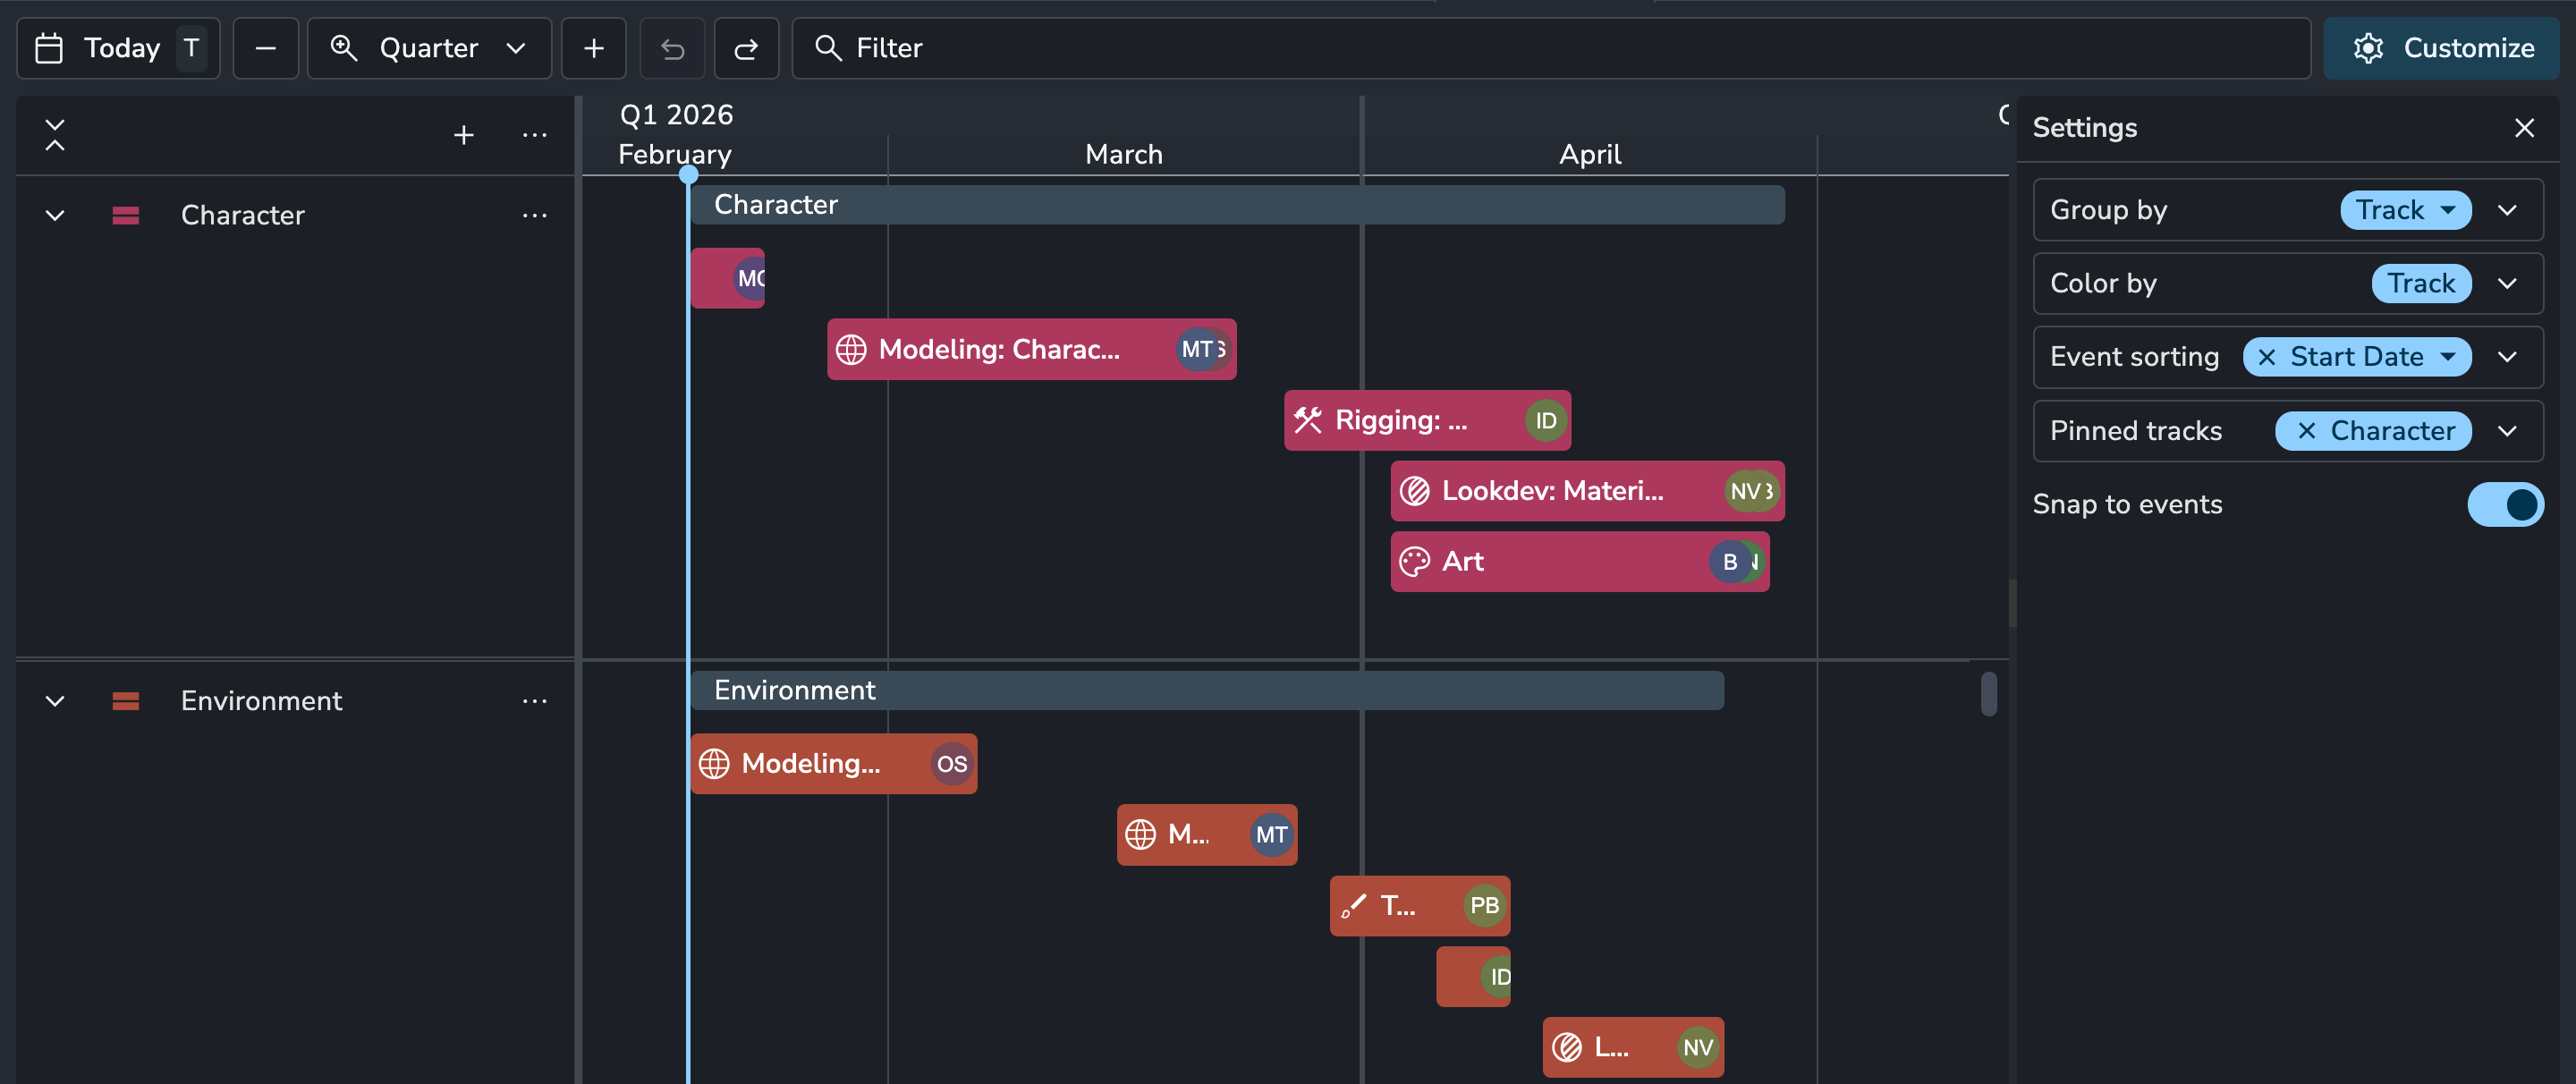Click the Today button

pyautogui.click(x=120, y=47)
